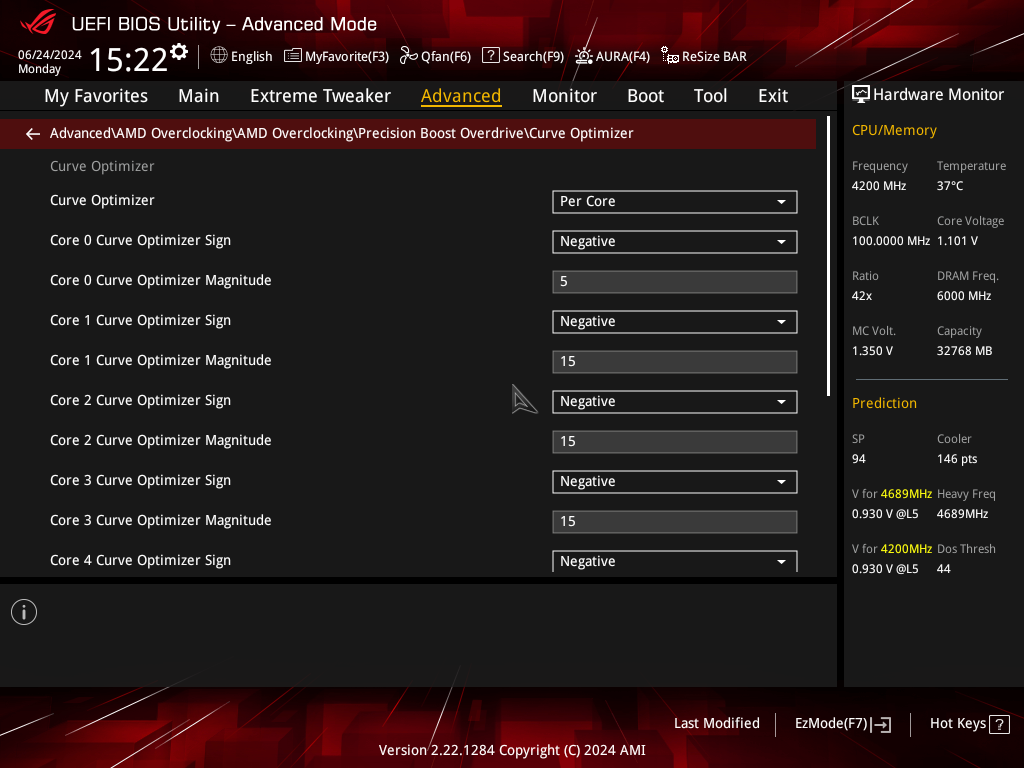Screen dimensions: 1024x768
Task: Select the Core 0 Curve Optimizer Sign label
Action: 140,241
